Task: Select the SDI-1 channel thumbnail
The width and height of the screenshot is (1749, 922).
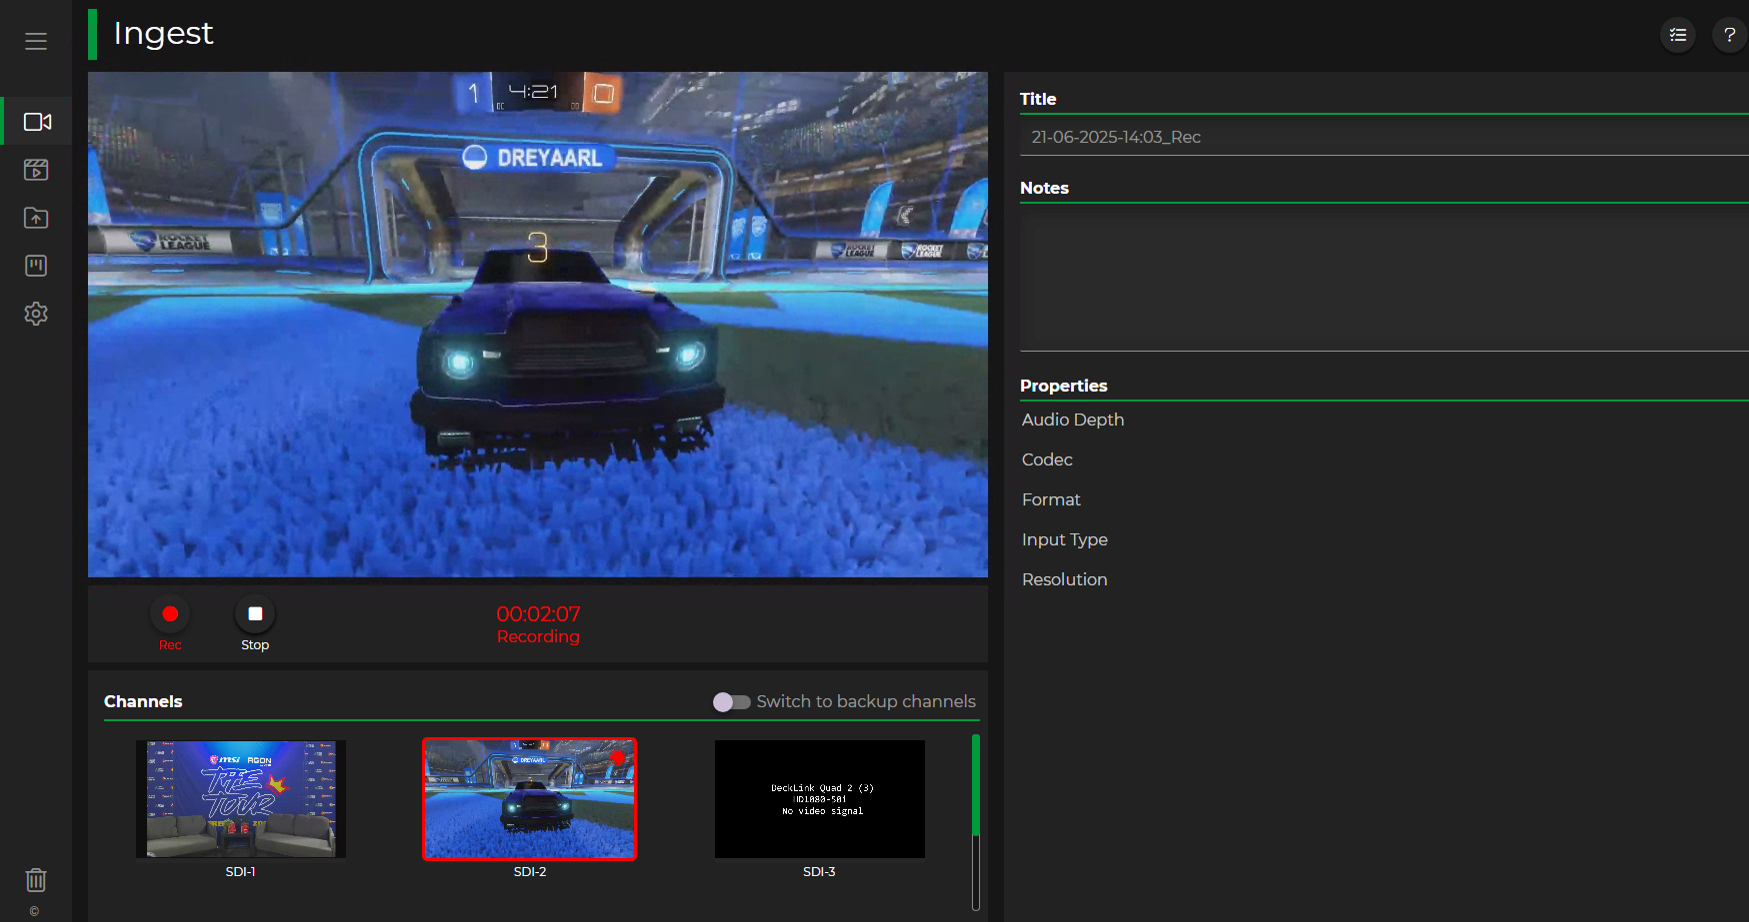Action: 241,799
